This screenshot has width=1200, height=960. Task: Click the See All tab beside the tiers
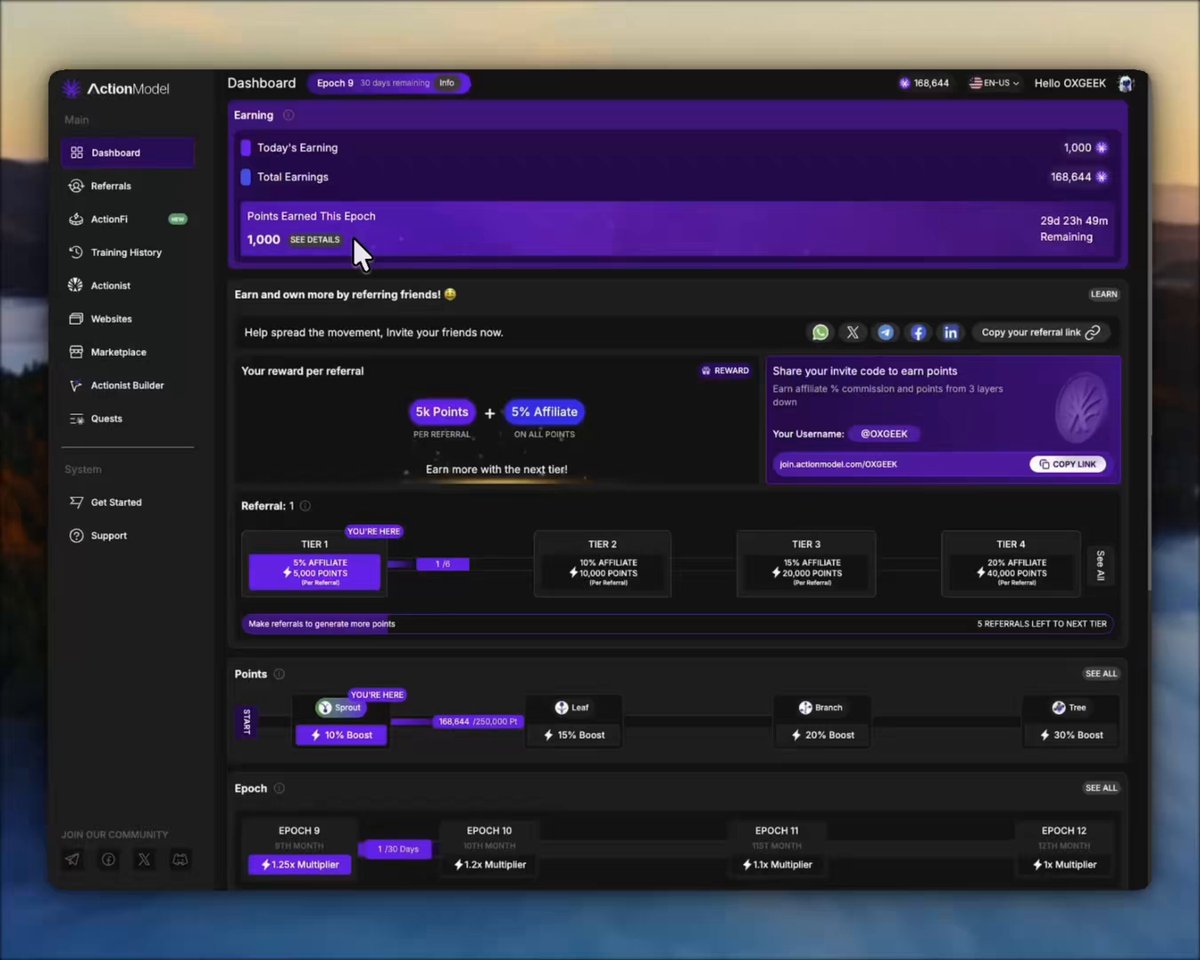click(x=1100, y=565)
